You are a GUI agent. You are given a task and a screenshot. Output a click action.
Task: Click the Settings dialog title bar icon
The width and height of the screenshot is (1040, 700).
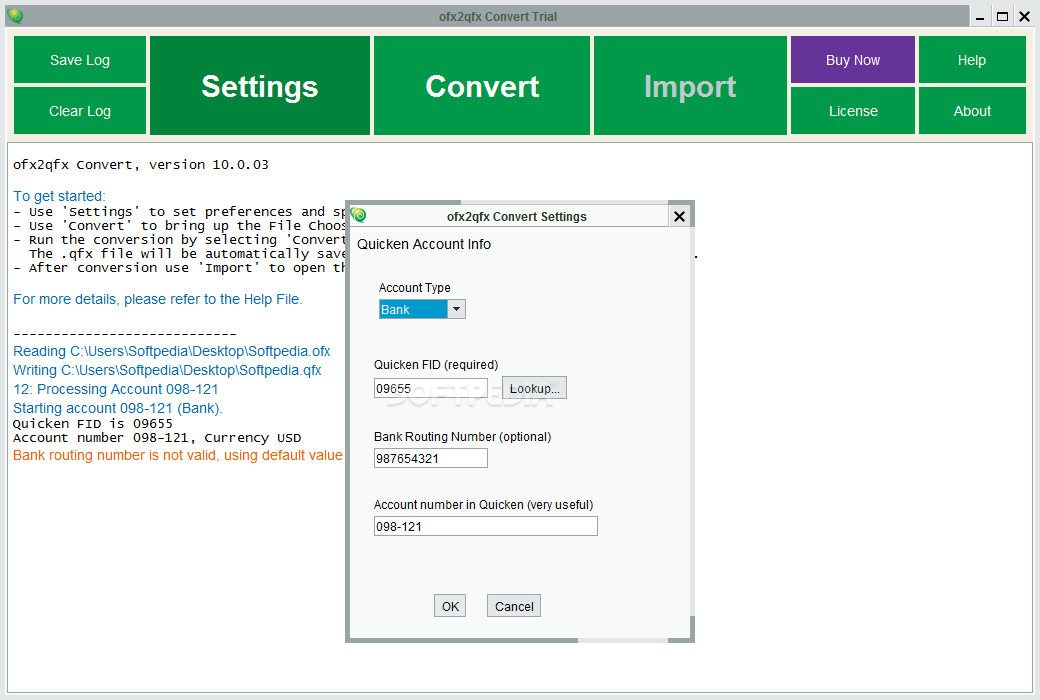click(x=359, y=214)
